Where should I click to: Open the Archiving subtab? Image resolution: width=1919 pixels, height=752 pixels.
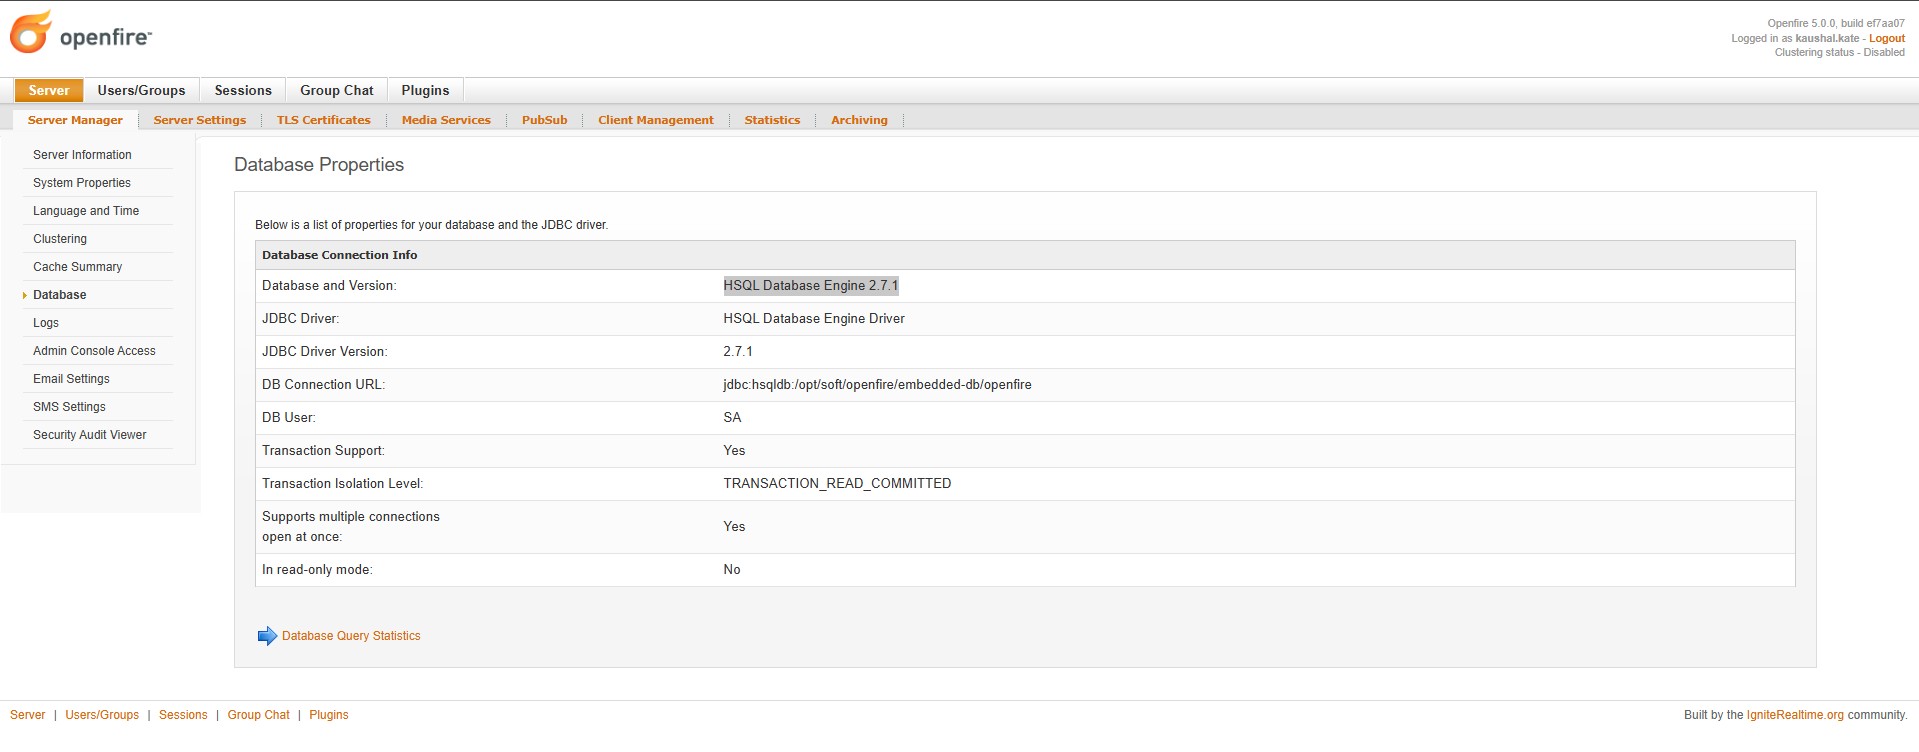859,120
